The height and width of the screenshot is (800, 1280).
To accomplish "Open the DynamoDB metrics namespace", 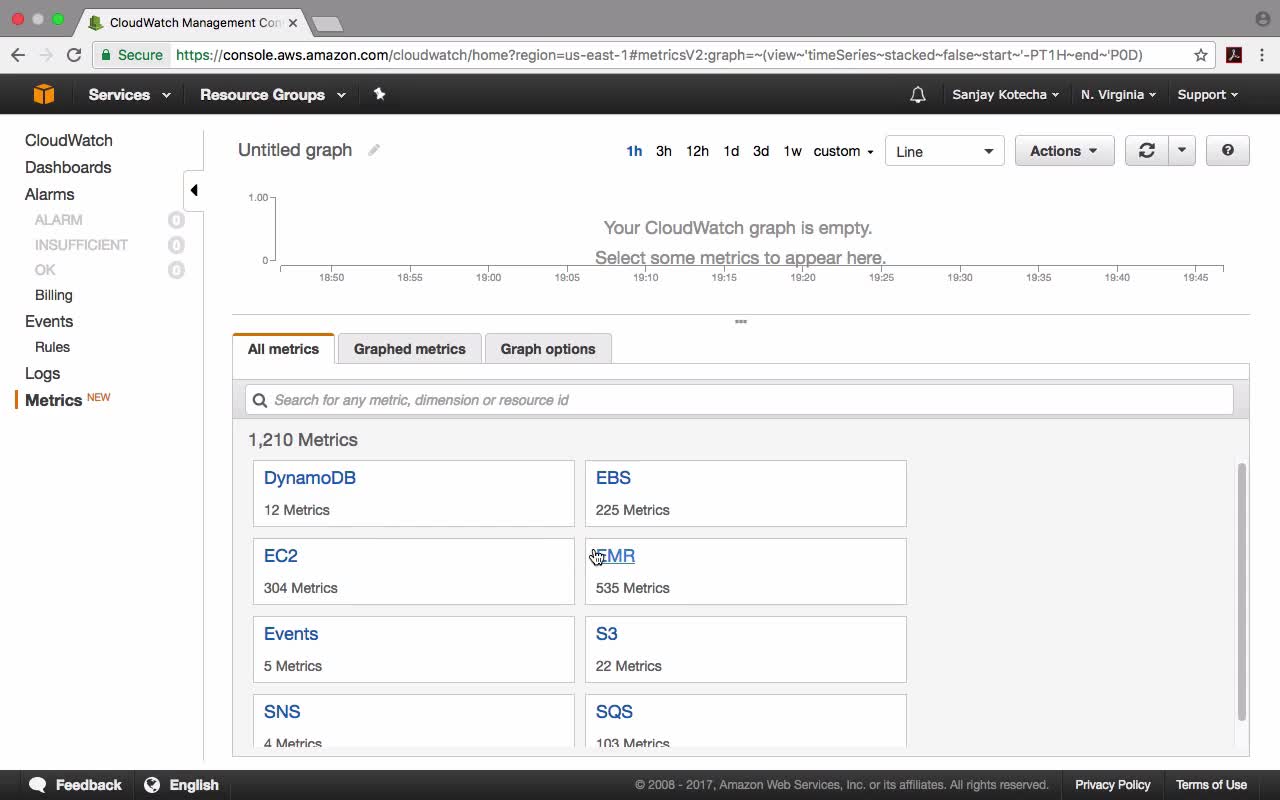I will 310,478.
